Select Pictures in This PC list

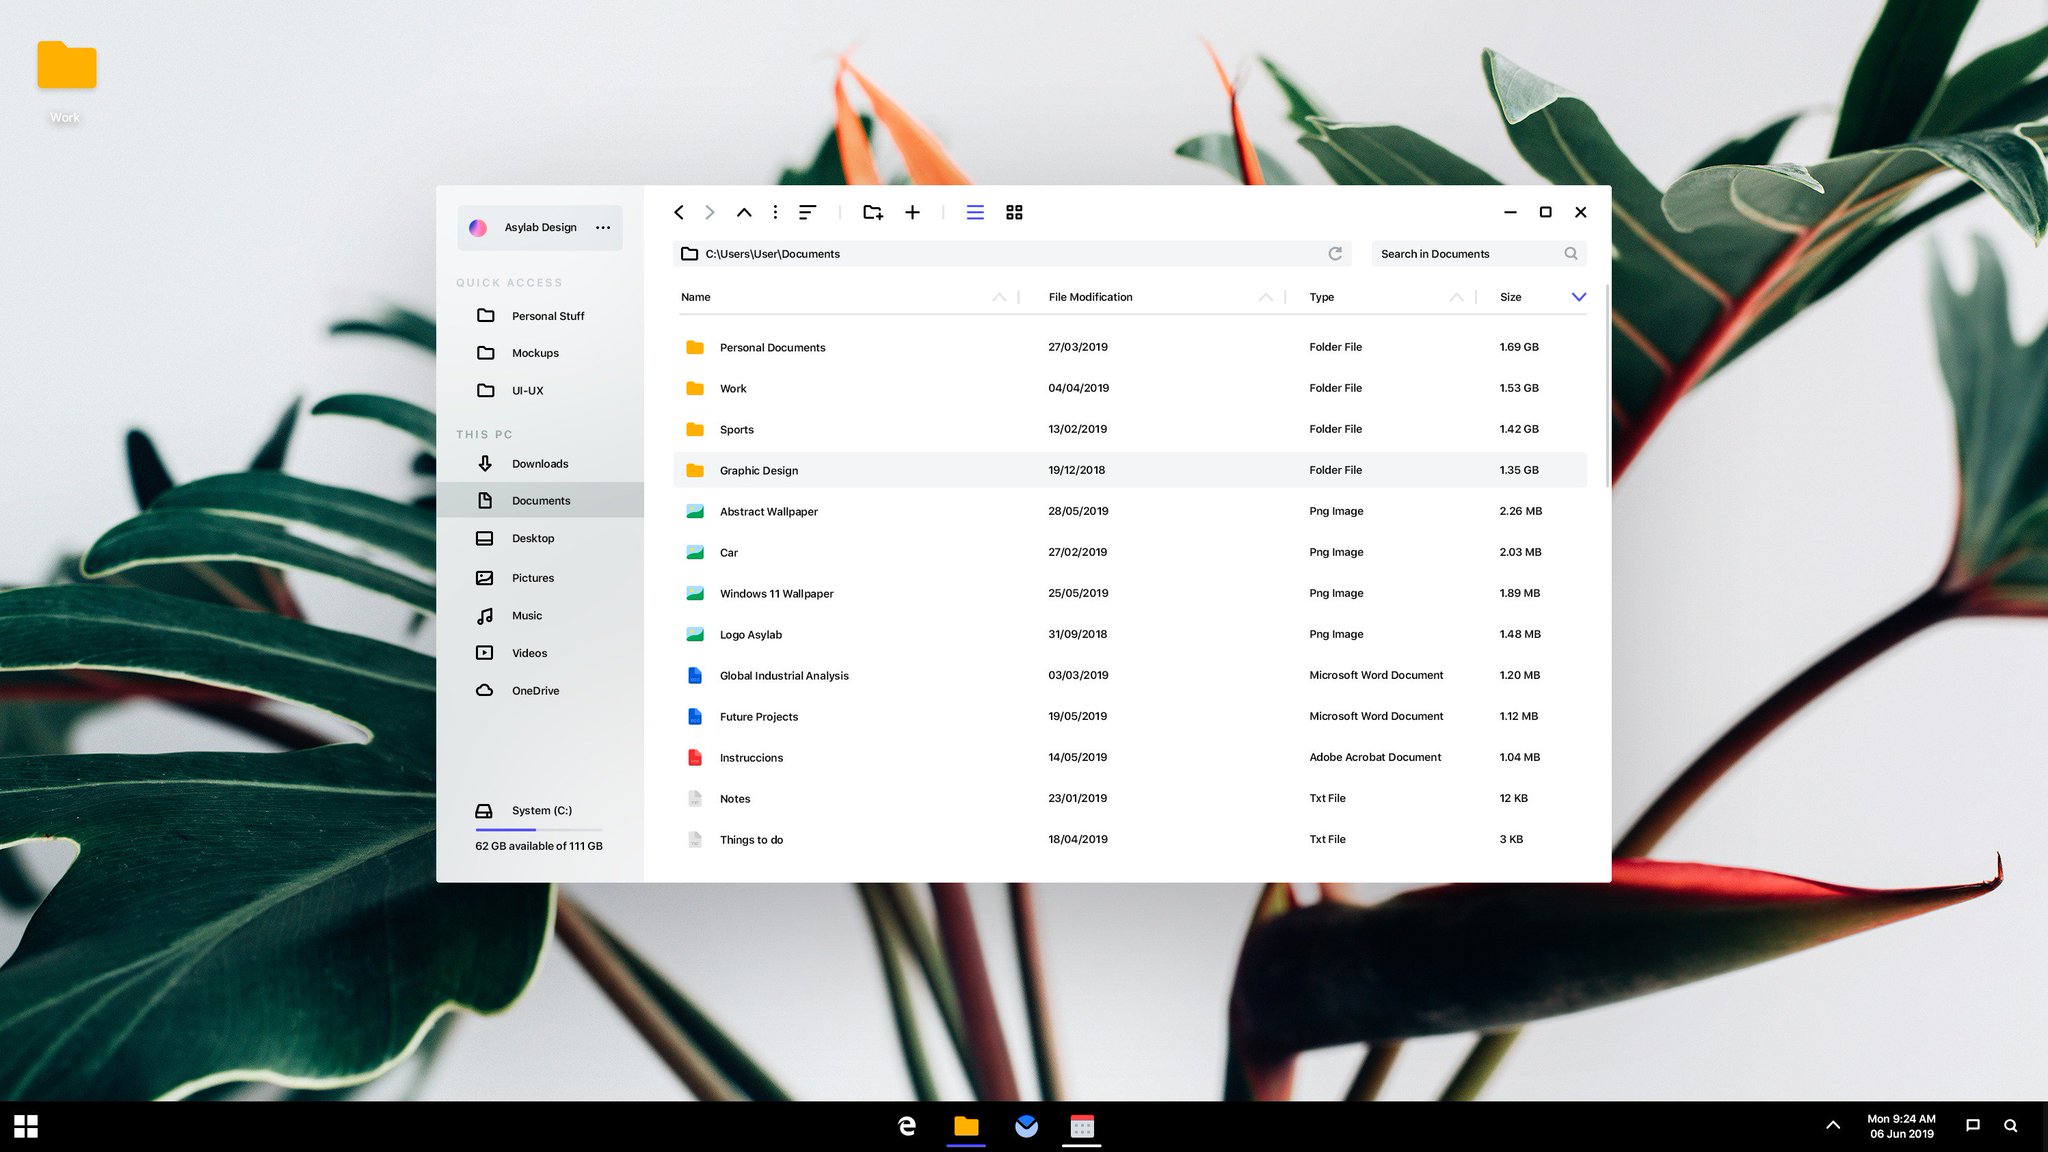tap(532, 578)
